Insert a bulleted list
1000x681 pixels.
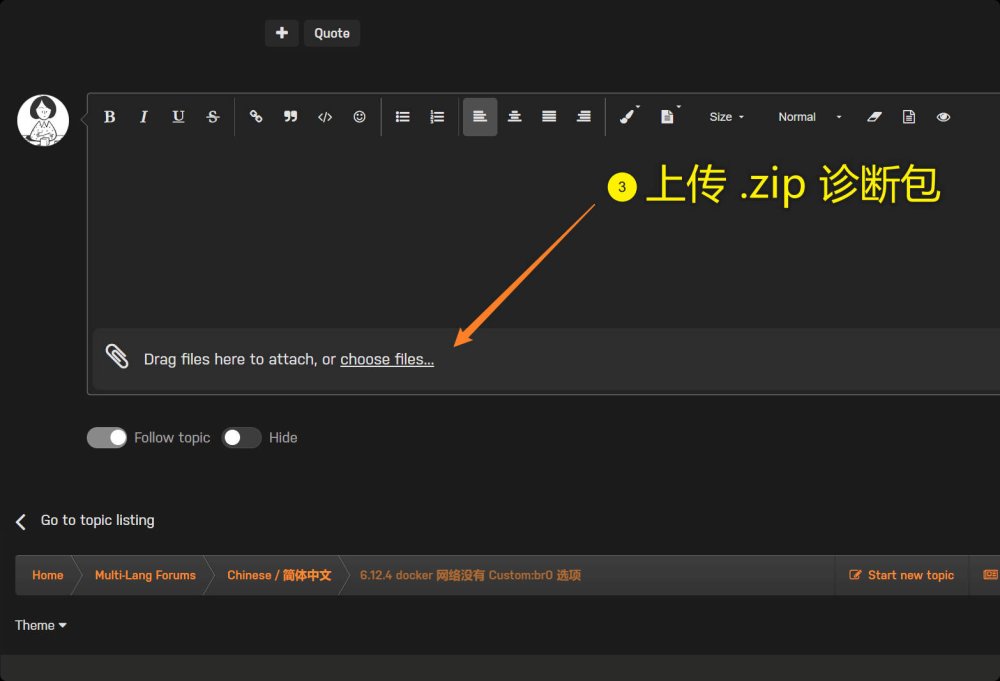[402, 117]
